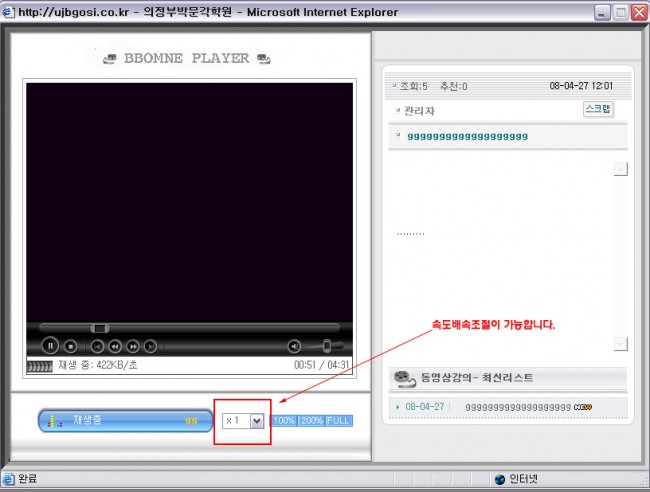The height and width of the screenshot is (492, 650).
Task: Adjust the volume slider knob
Action: 327,346
